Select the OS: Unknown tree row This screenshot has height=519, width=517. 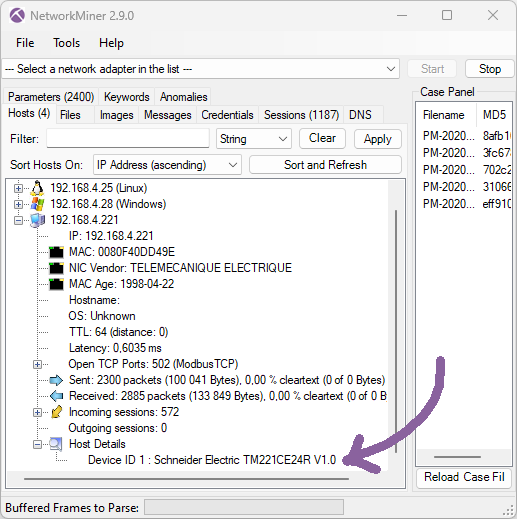click(x=102, y=316)
